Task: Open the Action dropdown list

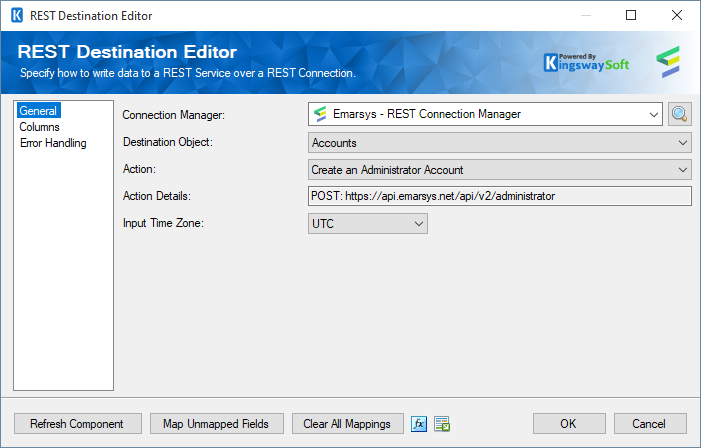Action: pos(683,170)
